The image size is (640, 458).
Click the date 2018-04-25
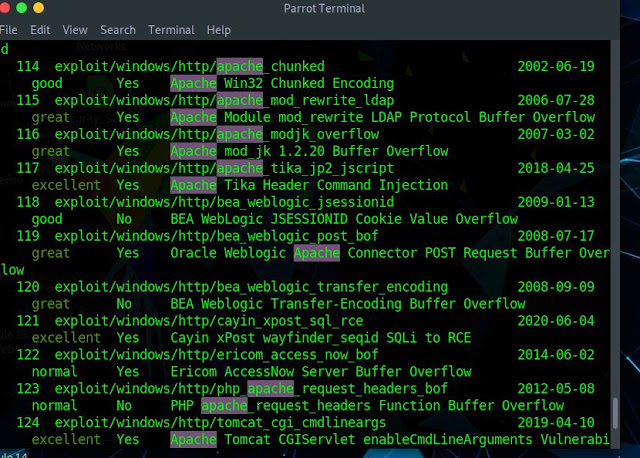tap(556, 168)
